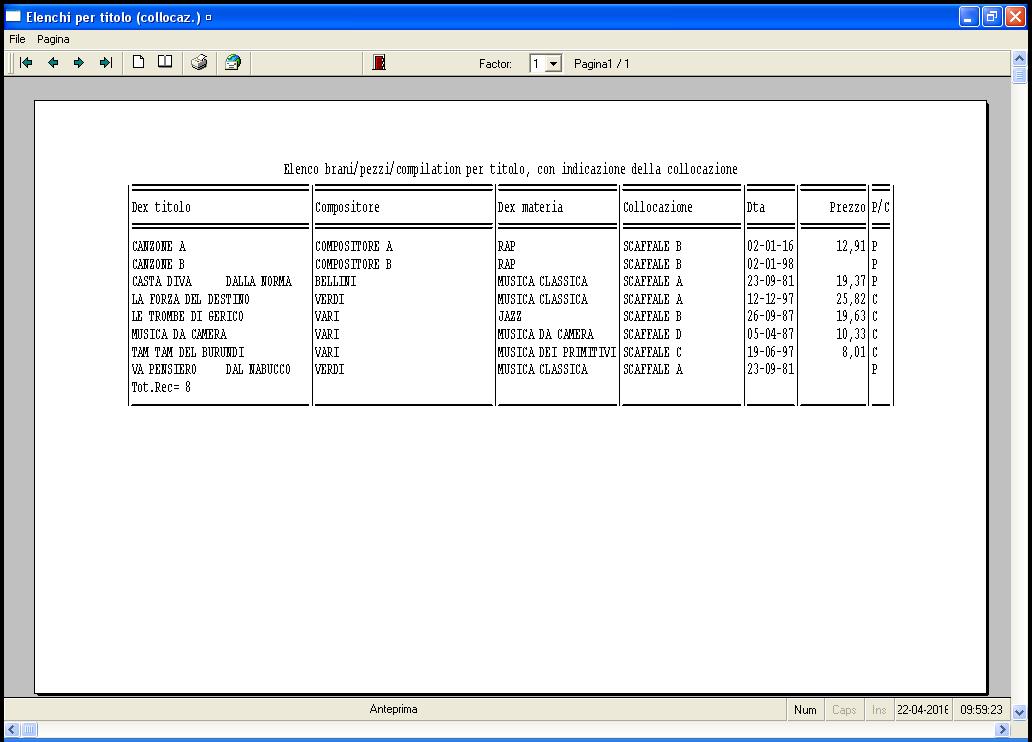
Task: Print the report with the printer icon
Action: coord(199,63)
